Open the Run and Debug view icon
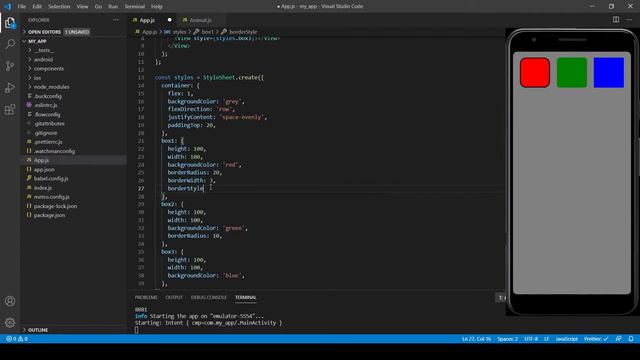The image size is (640, 360). [10, 87]
